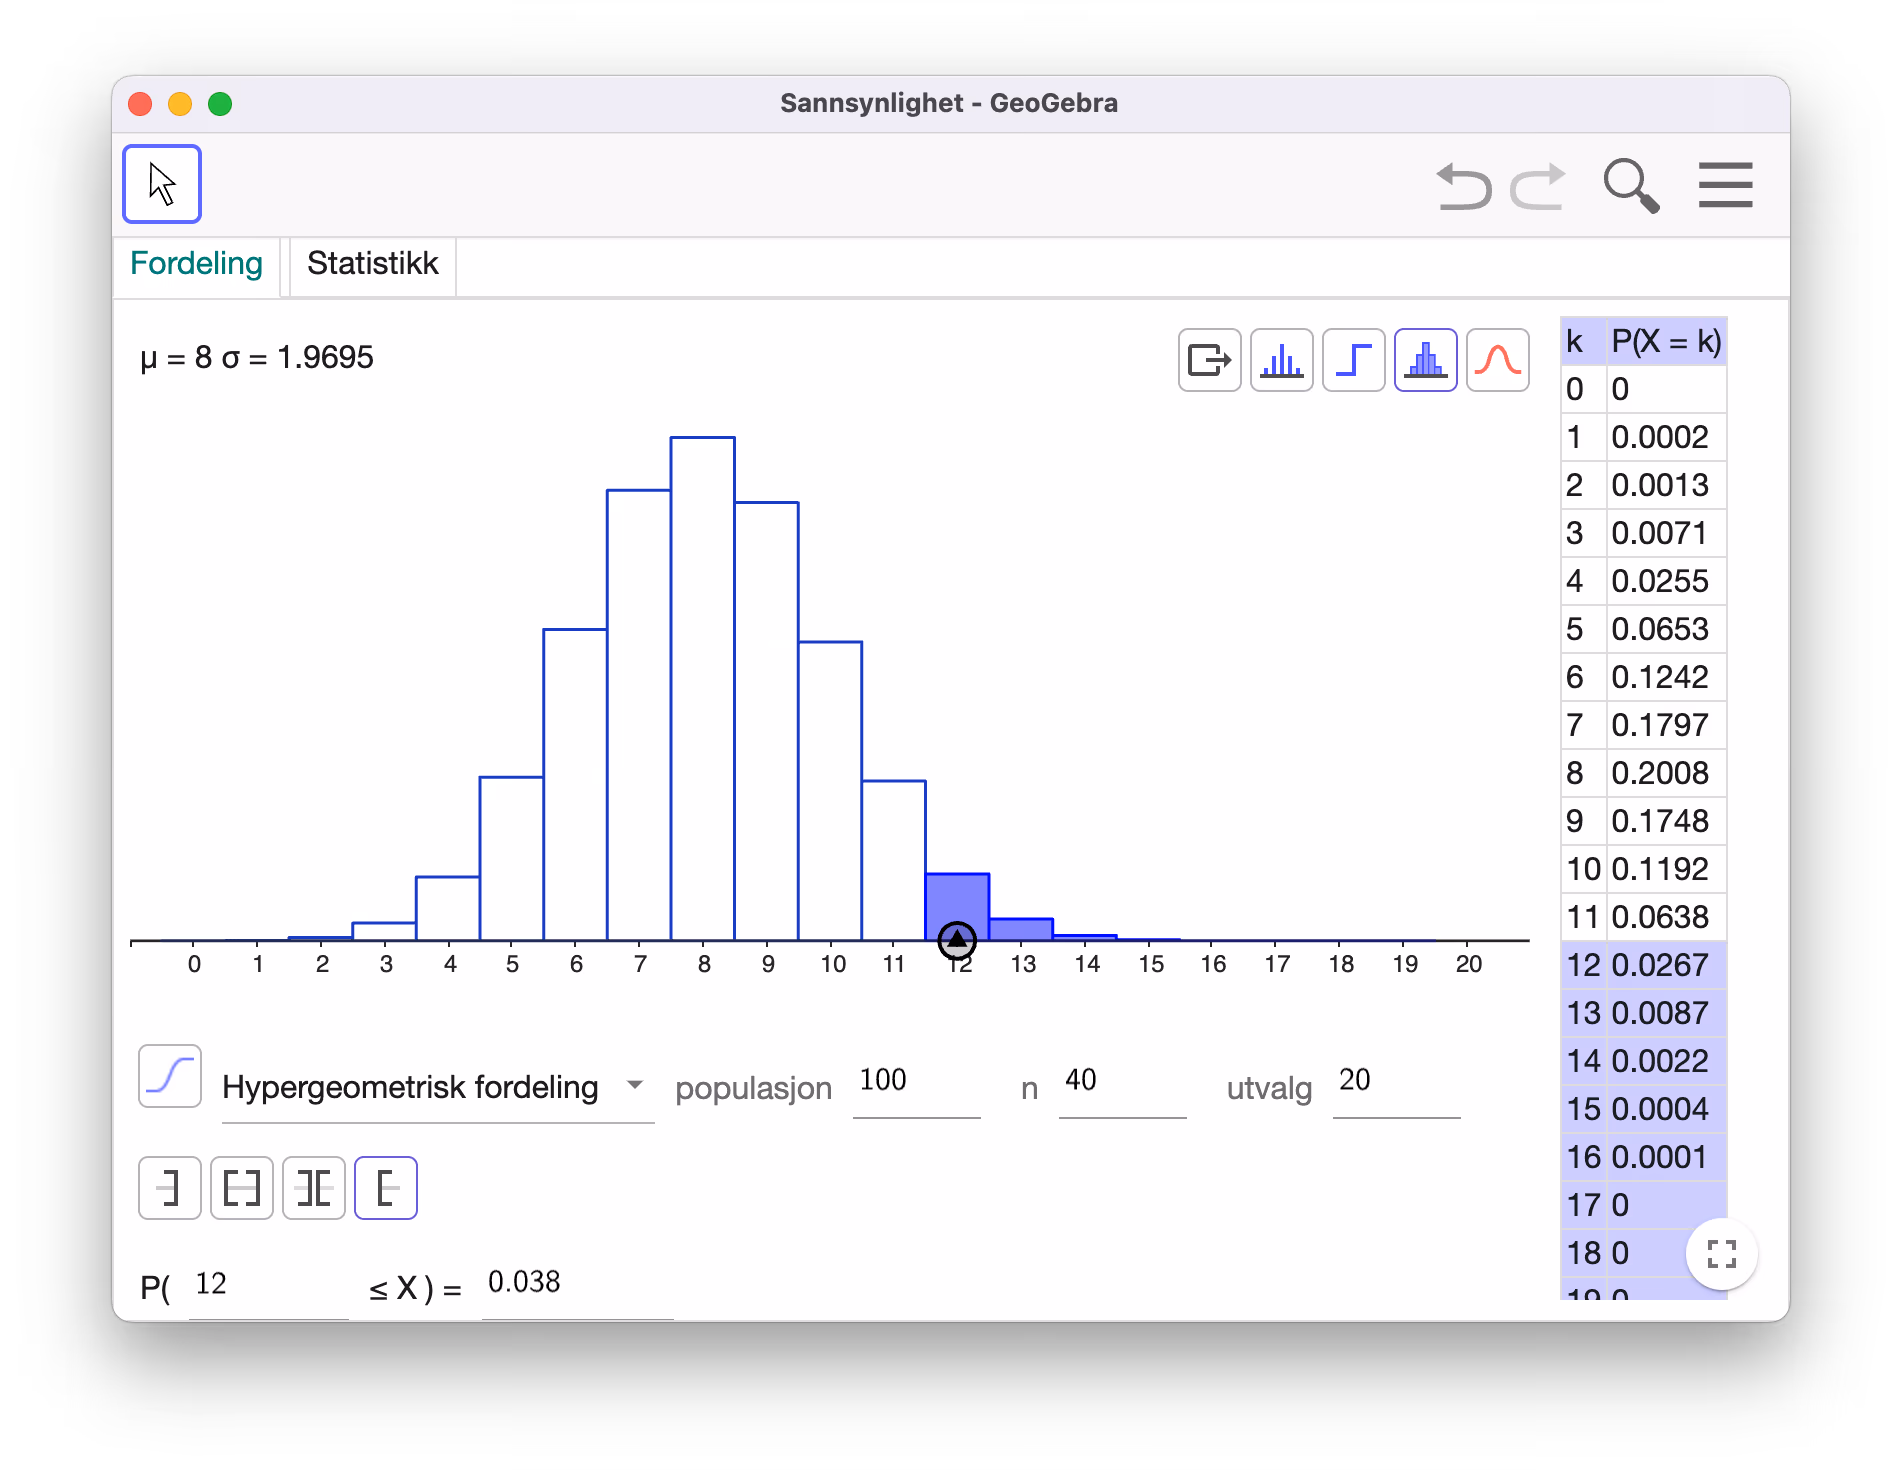
Task: Select table row with probability 0.0267
Action: point(1644,965)
